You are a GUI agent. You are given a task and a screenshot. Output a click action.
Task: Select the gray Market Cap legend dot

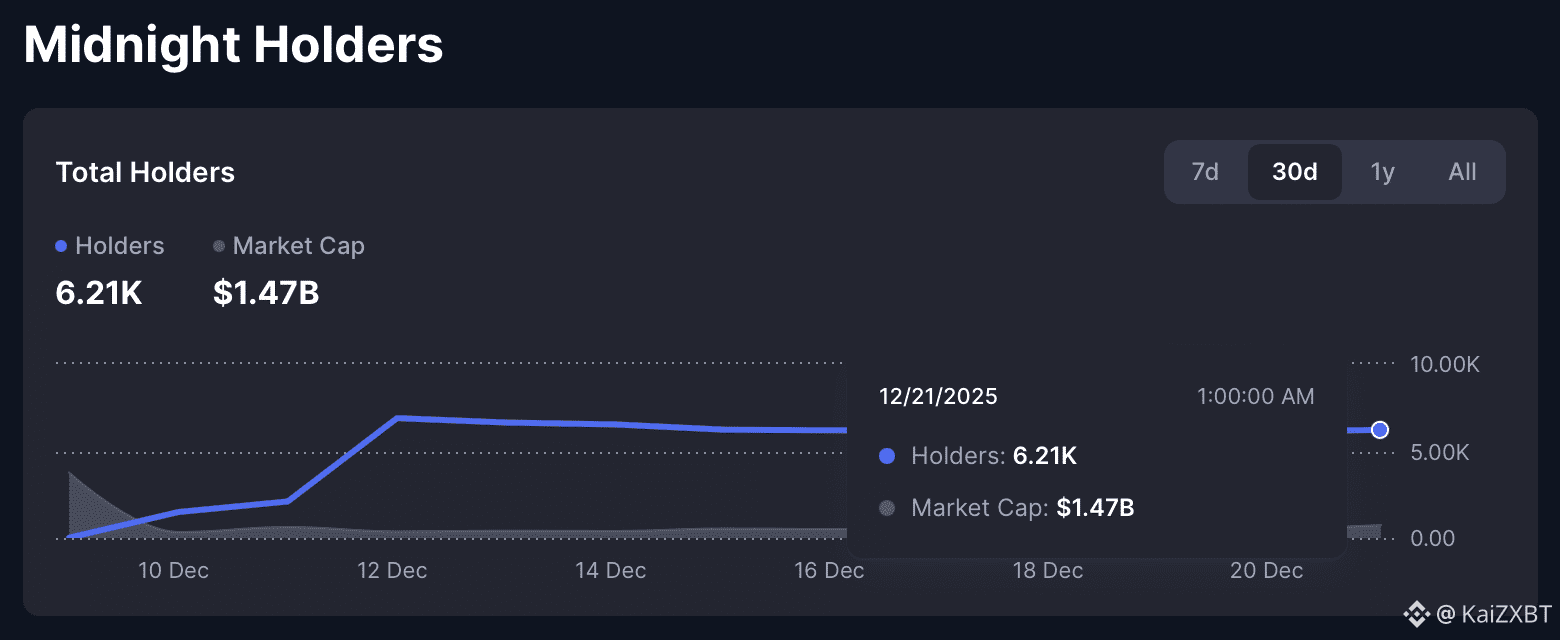218,246
